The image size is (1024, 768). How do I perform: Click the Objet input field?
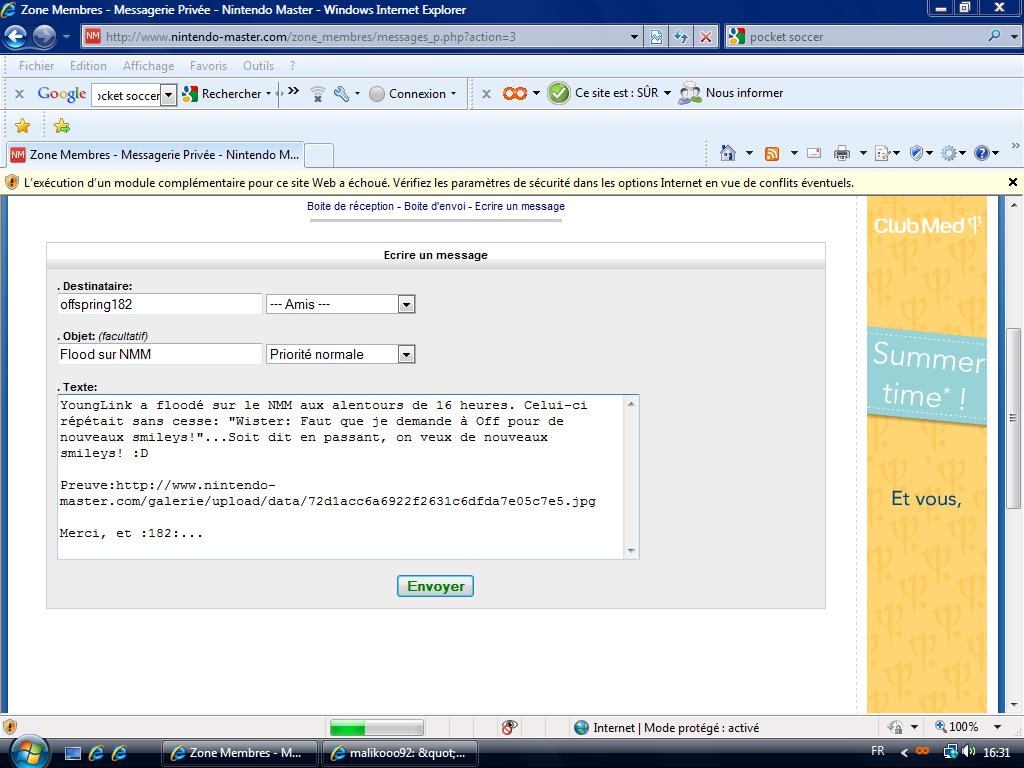(159, 355)
